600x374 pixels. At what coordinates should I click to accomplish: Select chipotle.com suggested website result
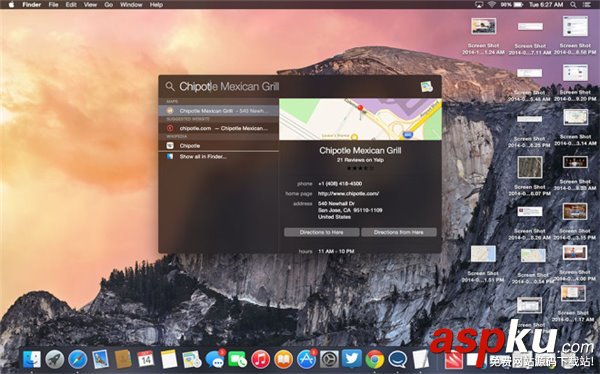click(x=218, y=128)
